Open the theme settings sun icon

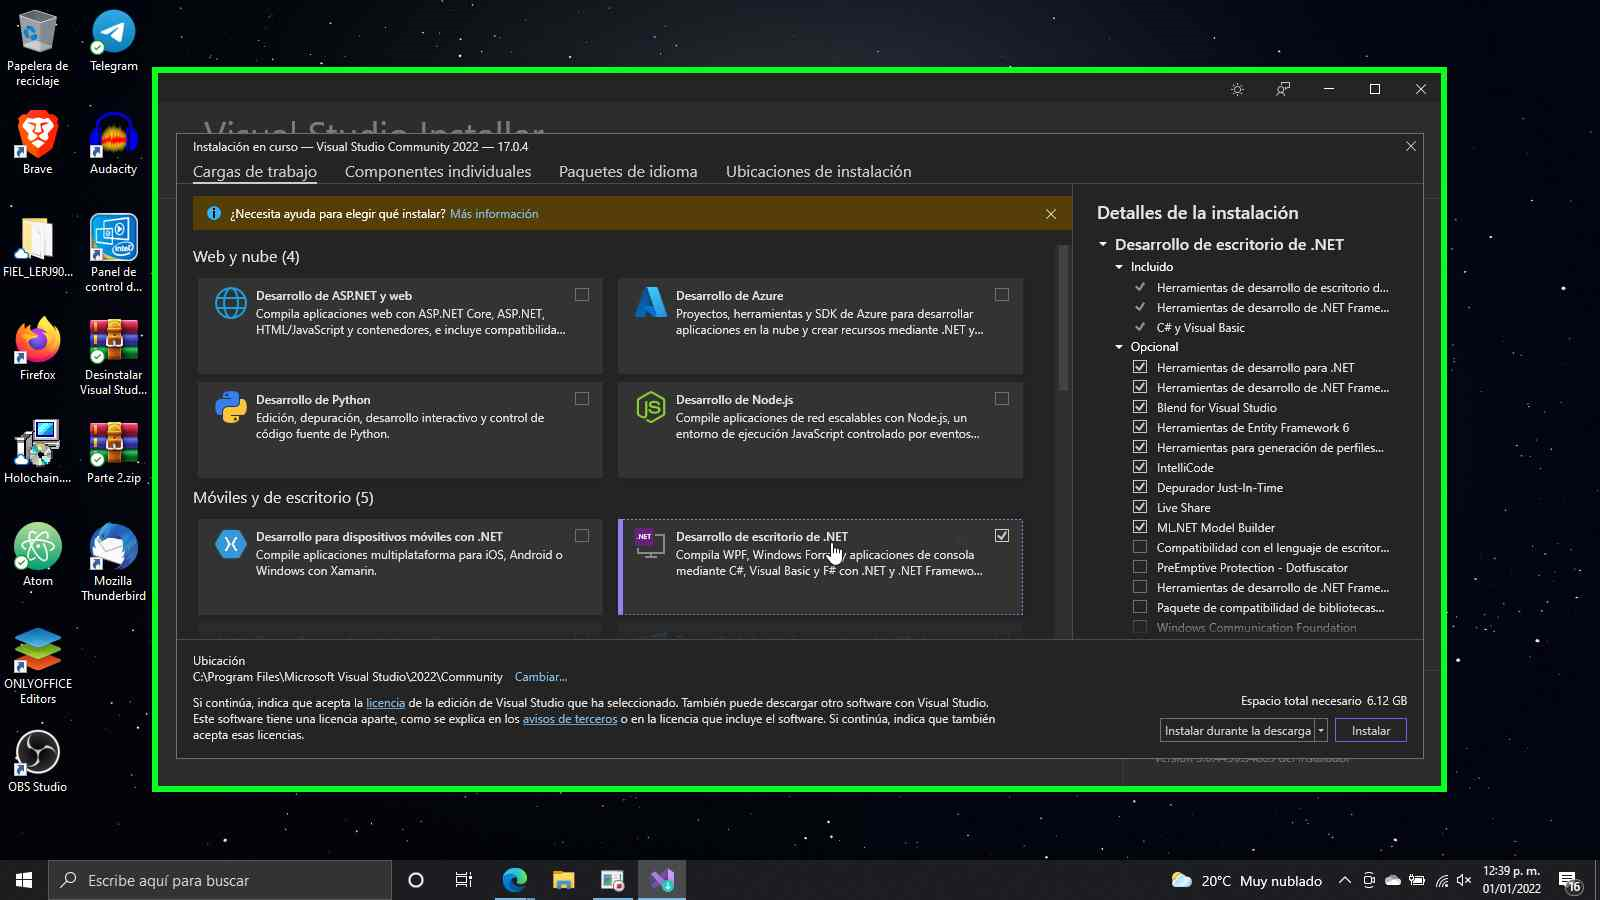pos(1237,89)
